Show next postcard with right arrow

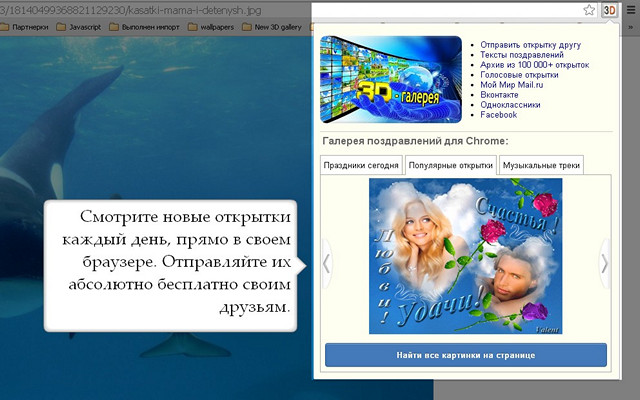[604, 263]
